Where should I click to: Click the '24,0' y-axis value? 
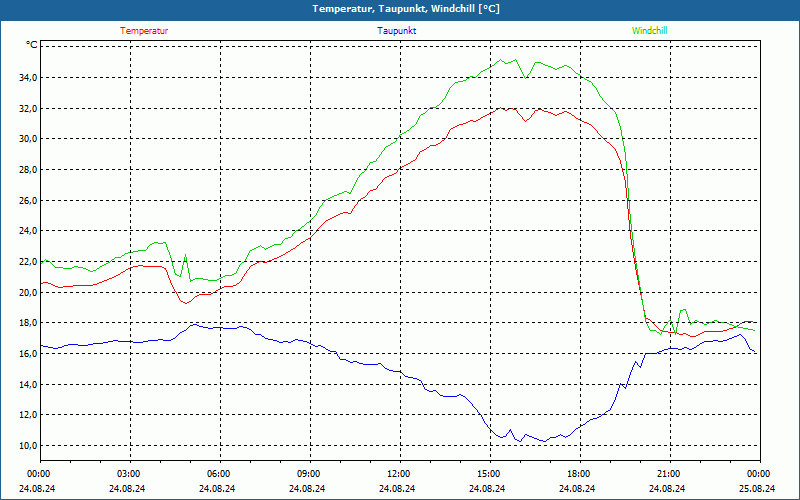click(x=28, y=231)
